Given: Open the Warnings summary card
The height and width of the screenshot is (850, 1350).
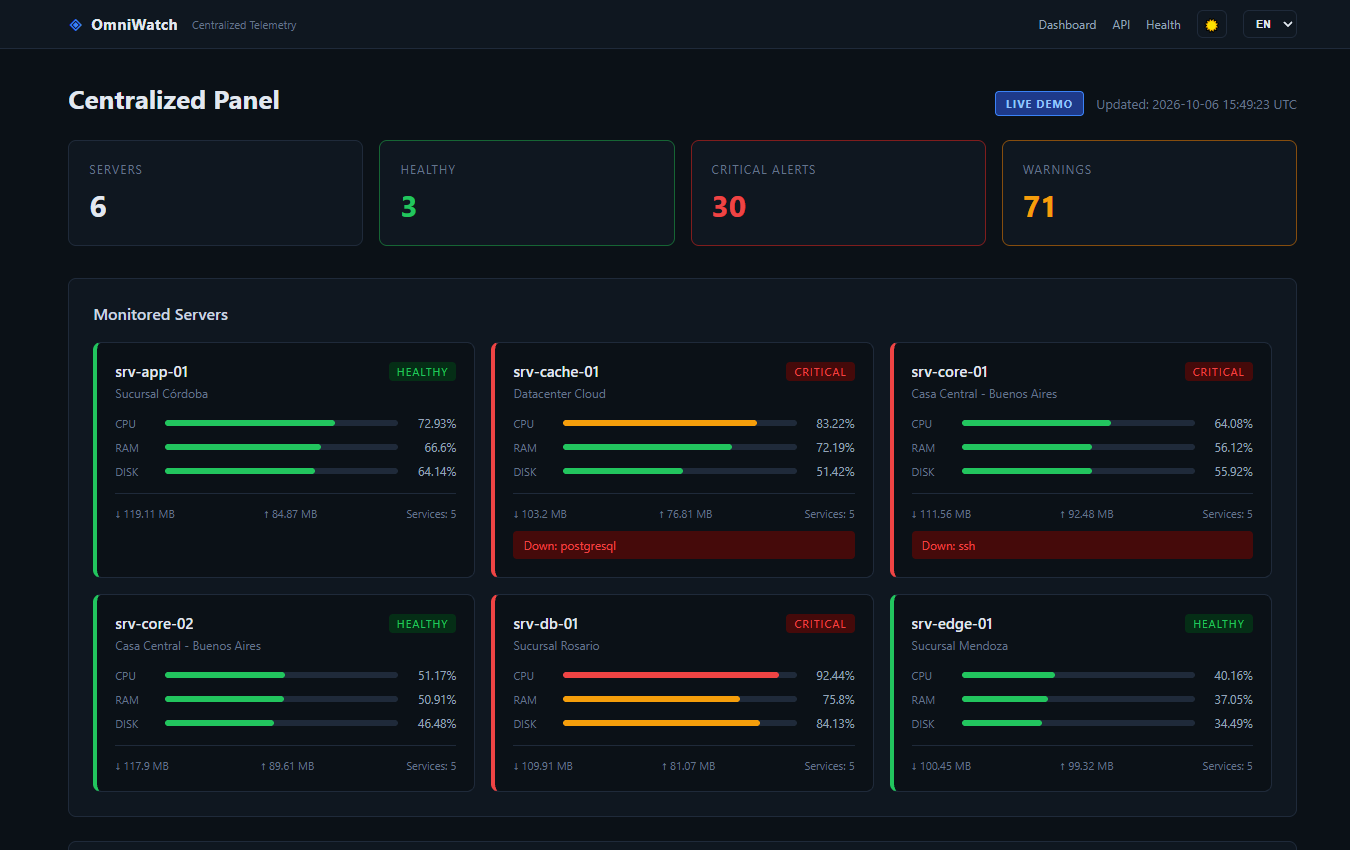Looking at the screenshot, I should coord(1149,193).
